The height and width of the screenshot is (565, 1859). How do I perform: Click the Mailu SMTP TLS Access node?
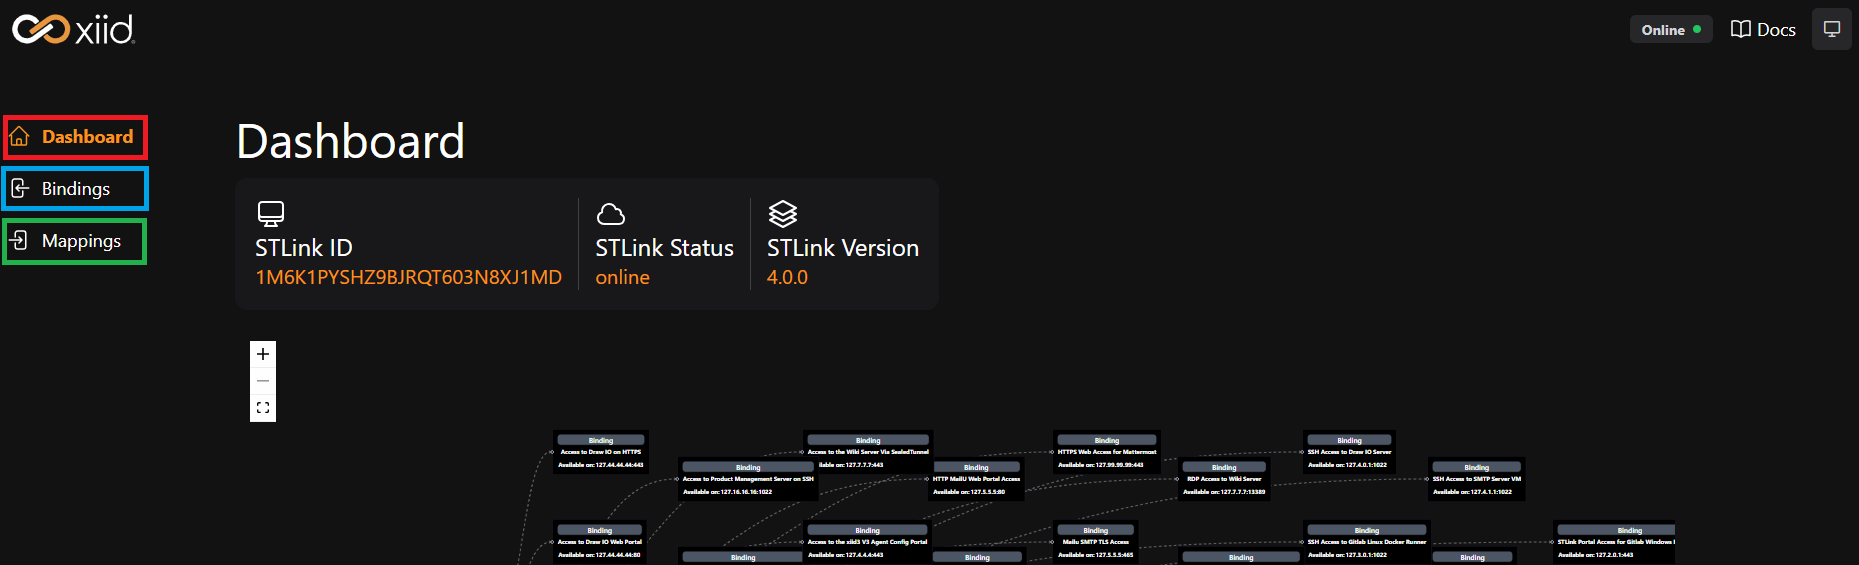1096,543
